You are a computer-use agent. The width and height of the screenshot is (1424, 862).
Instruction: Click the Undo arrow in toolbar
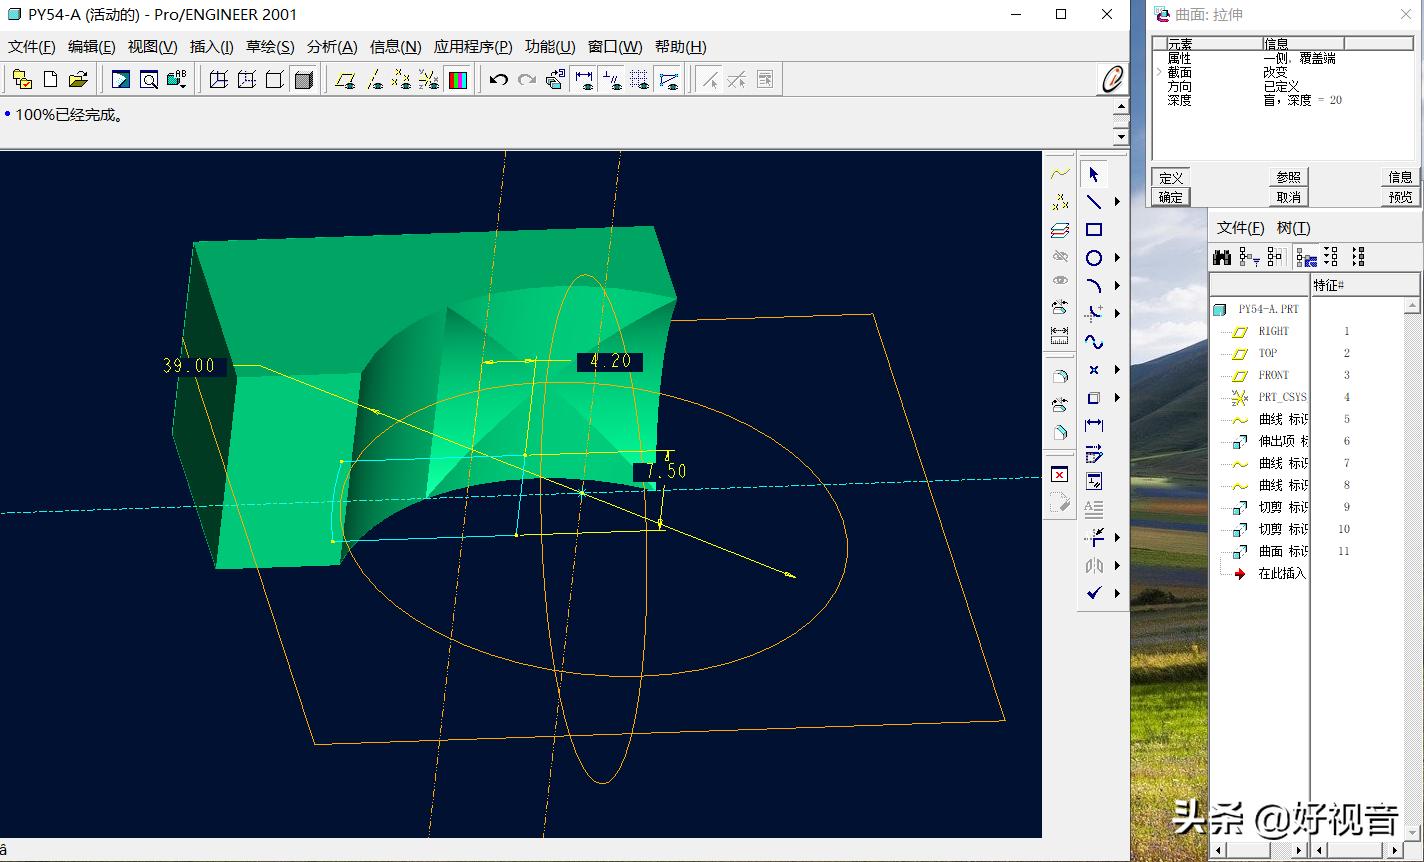click(499, 80)
